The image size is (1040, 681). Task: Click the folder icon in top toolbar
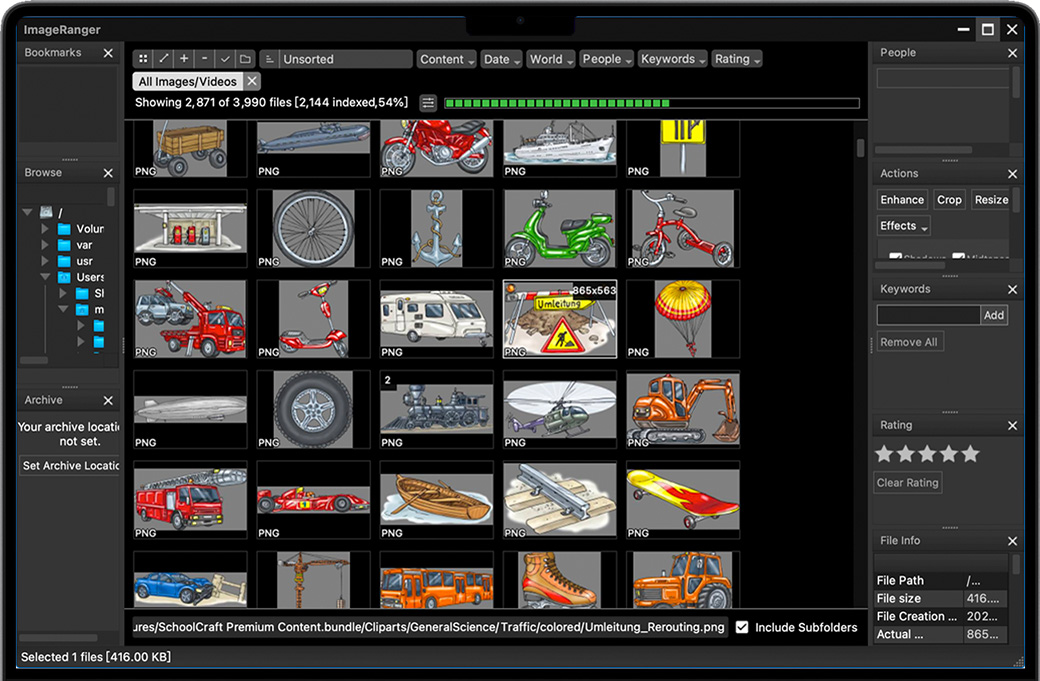245,59
